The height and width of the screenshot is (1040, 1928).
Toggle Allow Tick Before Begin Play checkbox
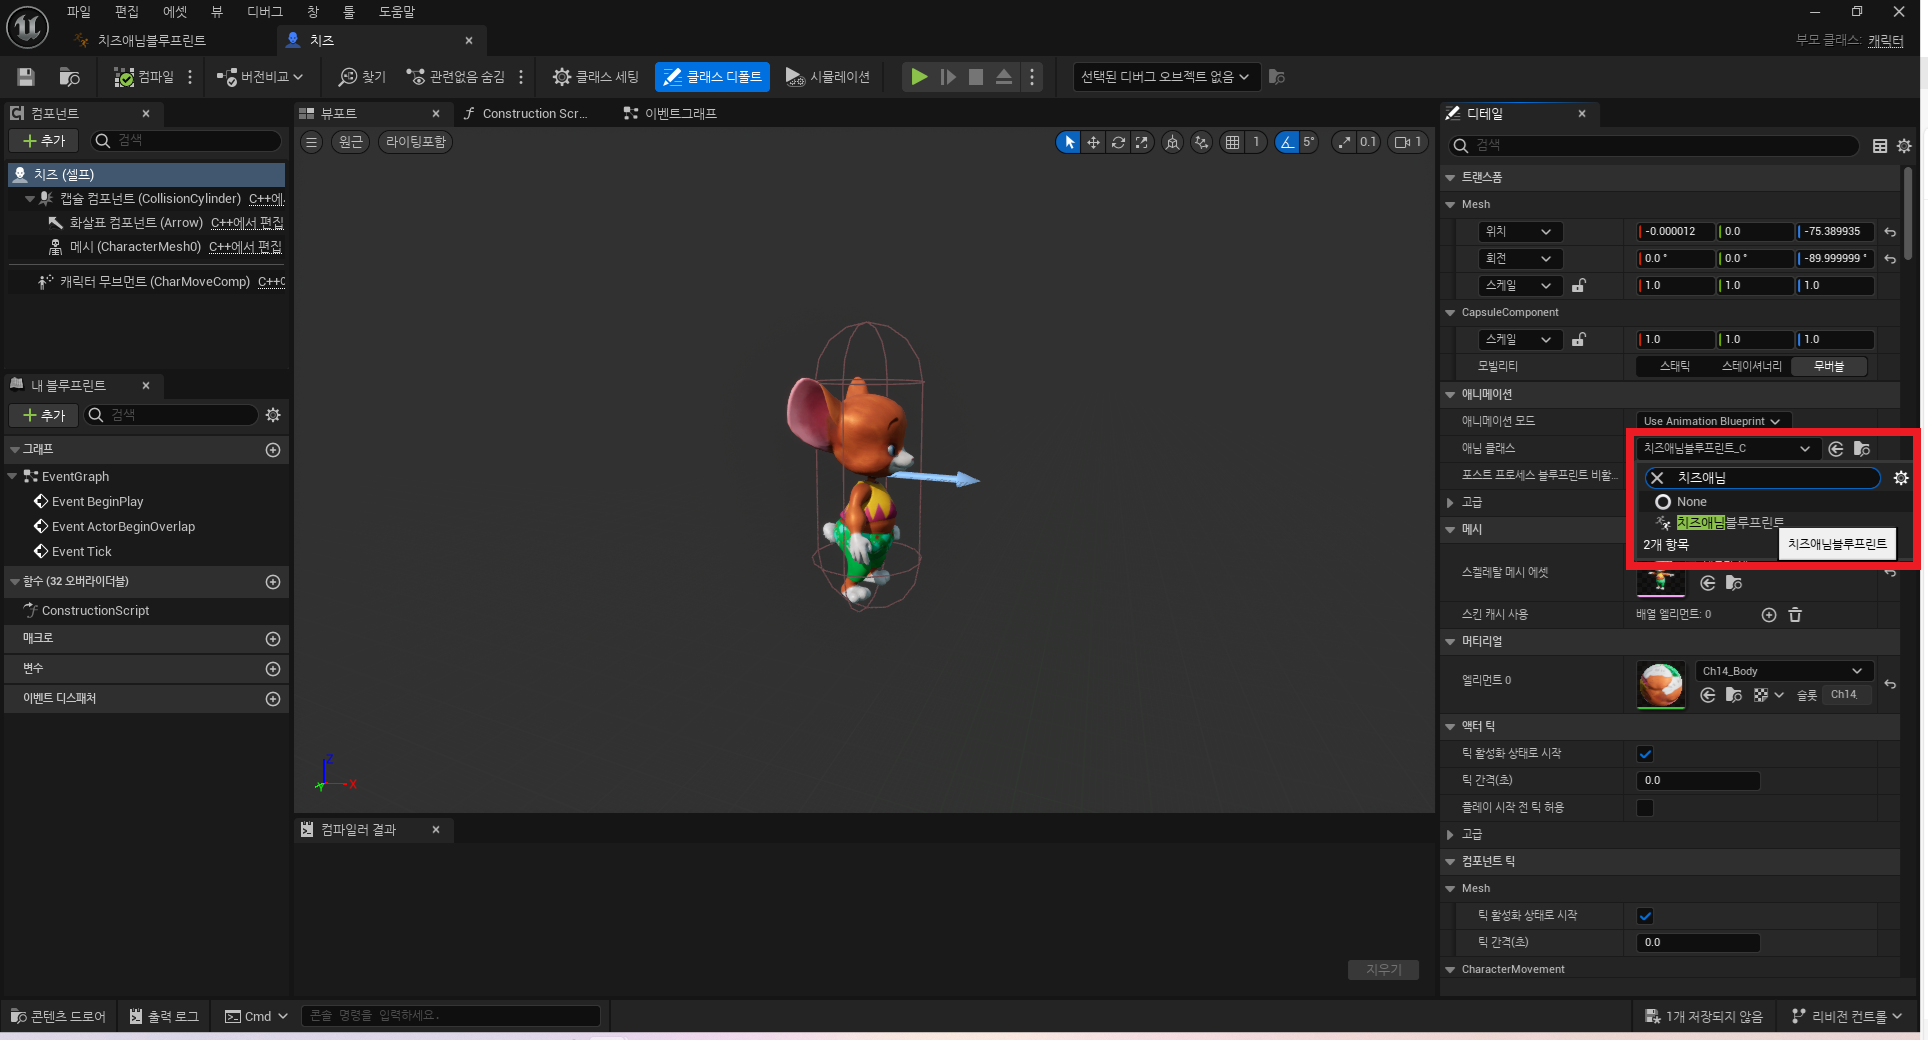[1645, 808]
